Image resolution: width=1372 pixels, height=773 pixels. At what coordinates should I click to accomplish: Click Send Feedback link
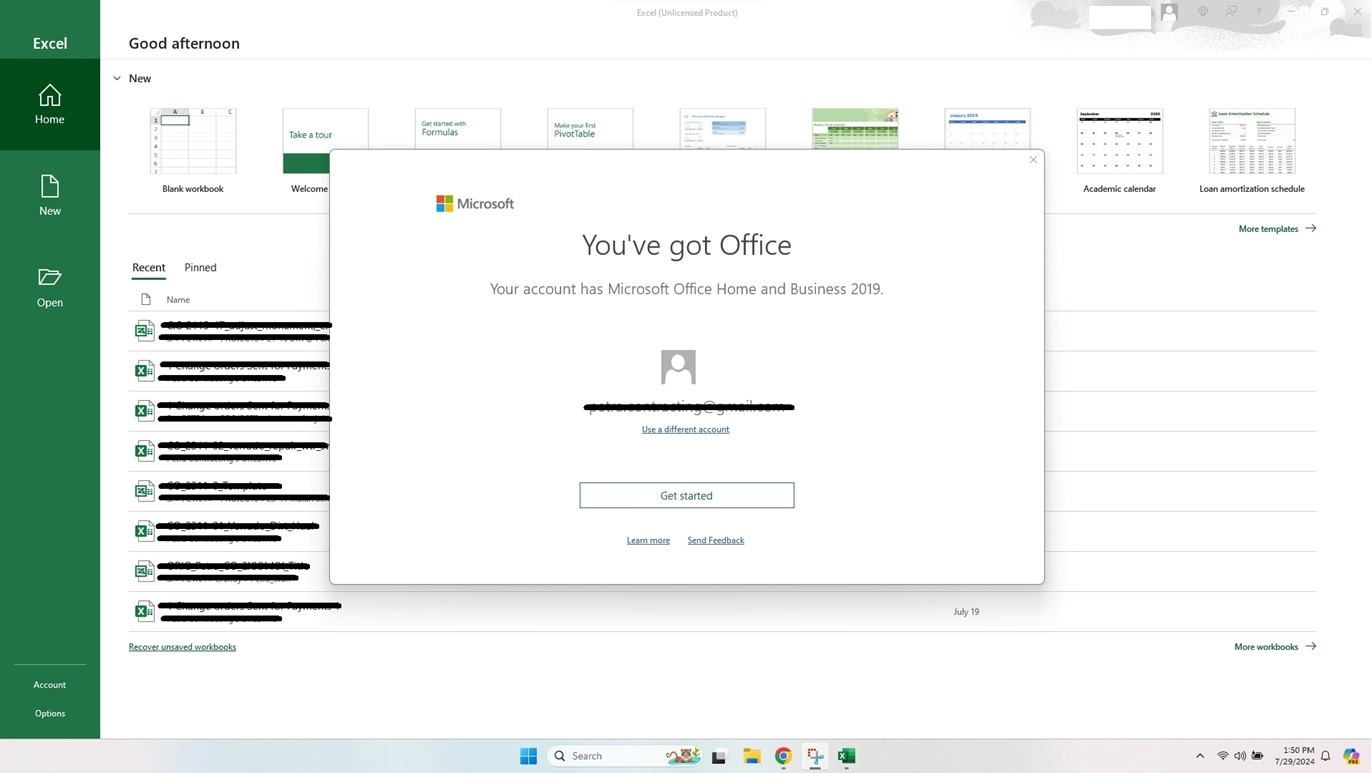(x=716, y=540)
